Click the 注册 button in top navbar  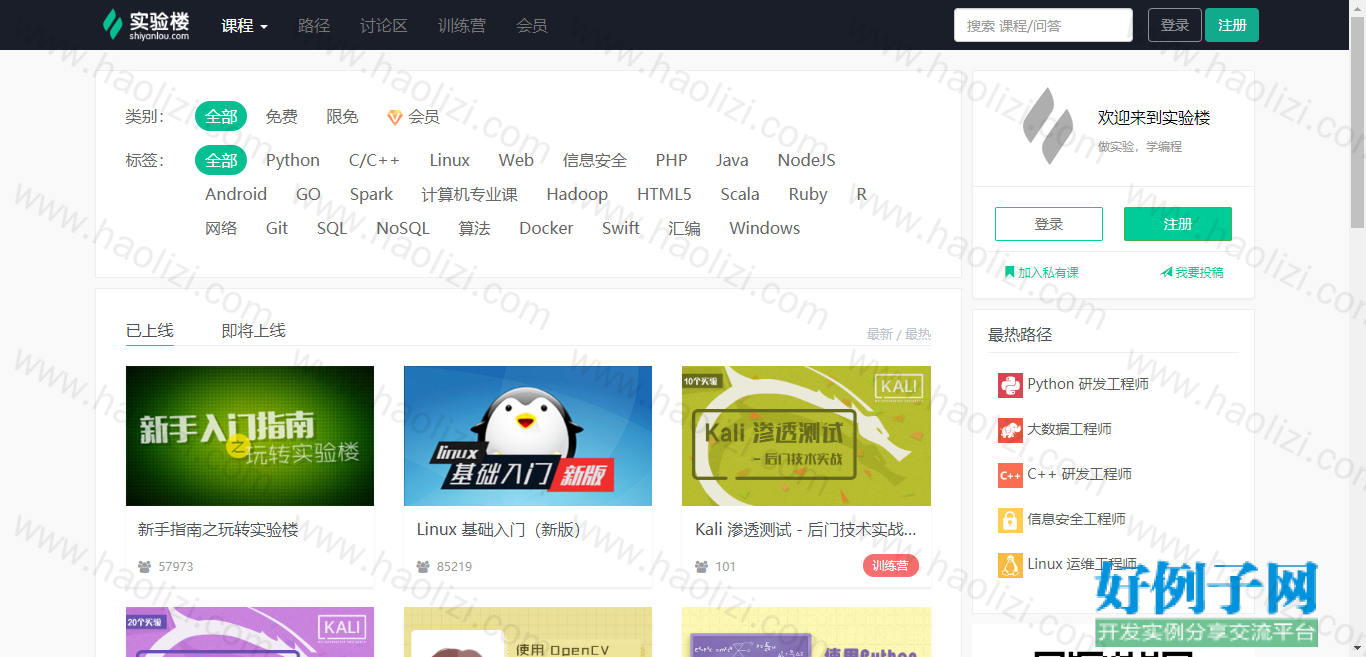click(x=1232, y=25)
